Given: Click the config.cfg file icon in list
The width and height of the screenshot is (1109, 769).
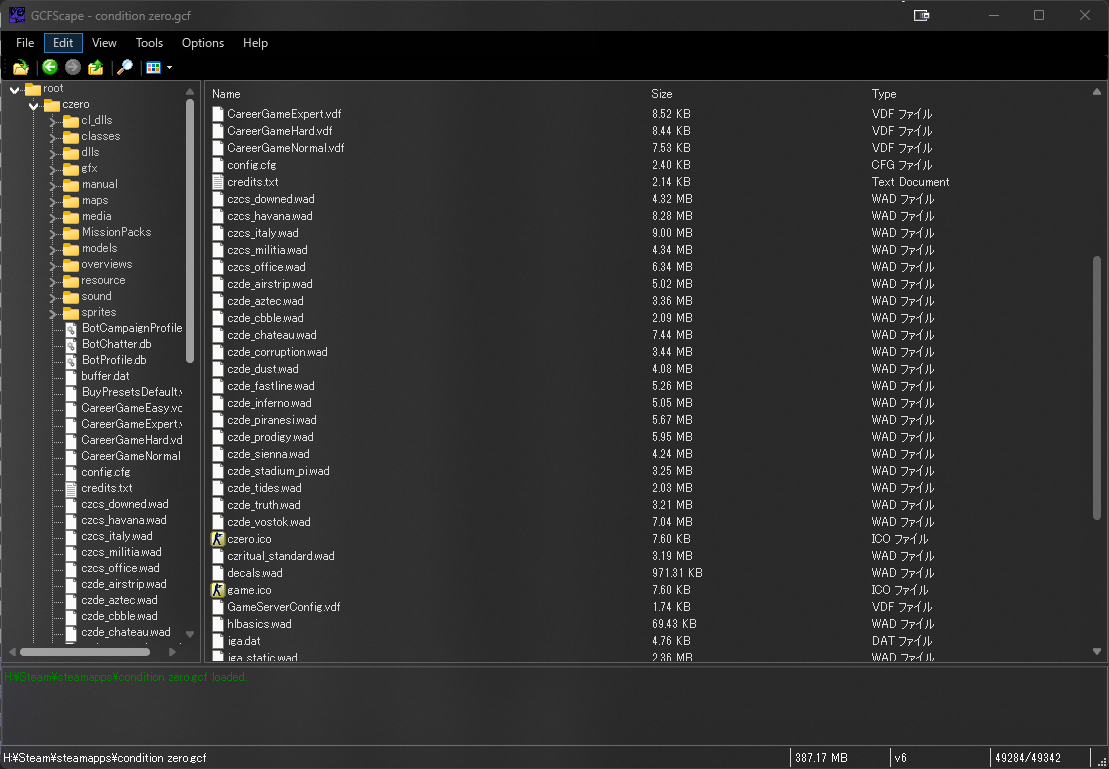Looking at the screenshot, I should tap(218, 165).
